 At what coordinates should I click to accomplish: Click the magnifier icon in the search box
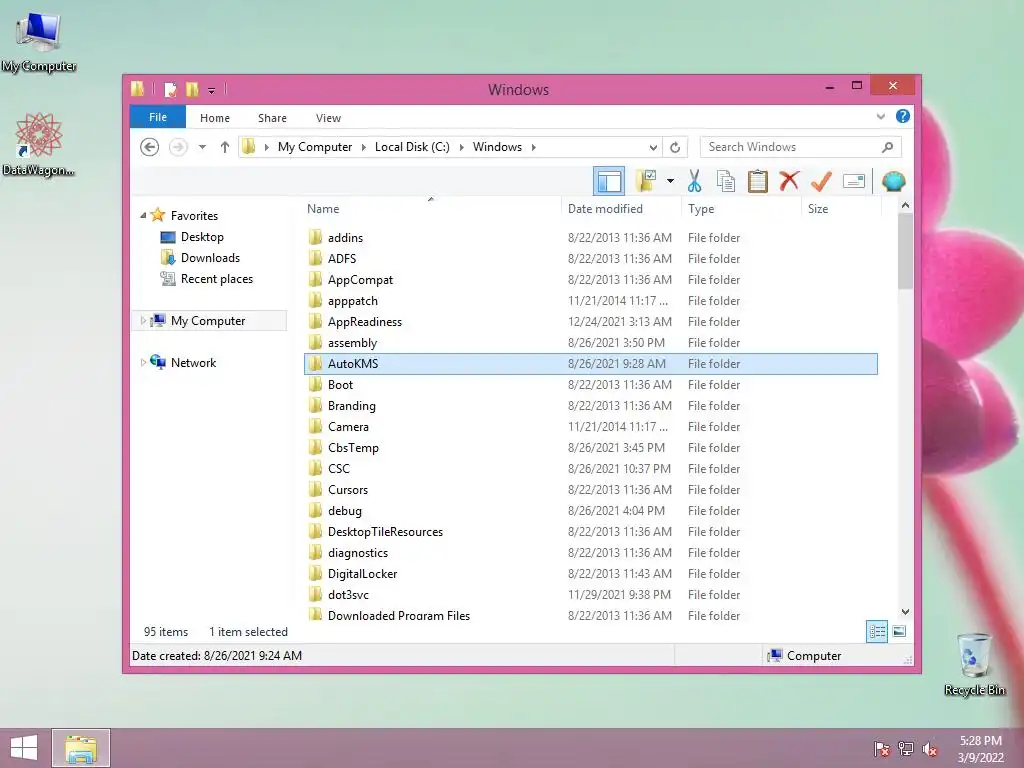point(887,147)
